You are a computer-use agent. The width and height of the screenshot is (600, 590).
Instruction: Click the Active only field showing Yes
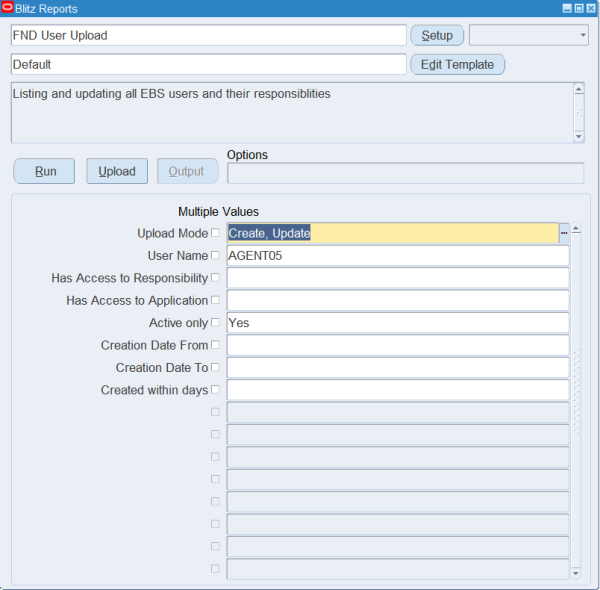pyautogui.click(x=398, y=323)
